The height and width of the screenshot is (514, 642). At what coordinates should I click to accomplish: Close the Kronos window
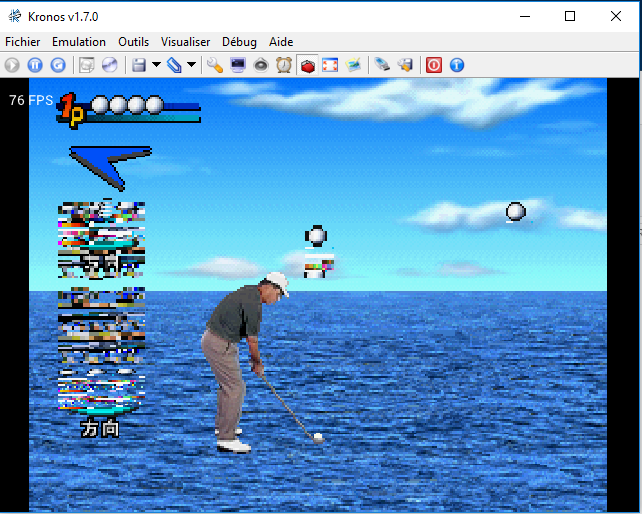(x=616, y=16)
